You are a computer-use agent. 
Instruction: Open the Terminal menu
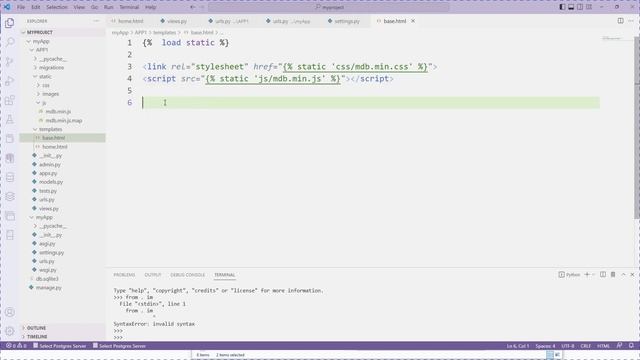click(x=129, y=7)
